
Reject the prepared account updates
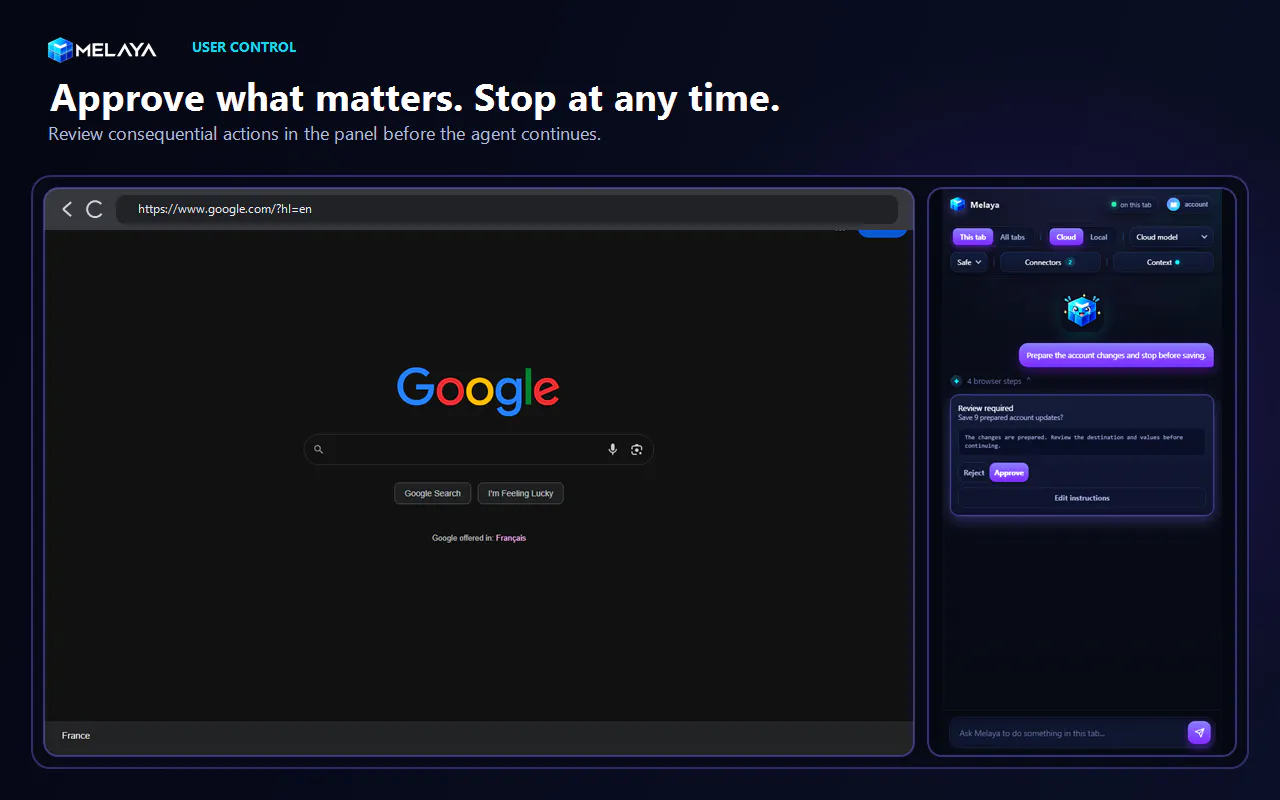(973, 473)
